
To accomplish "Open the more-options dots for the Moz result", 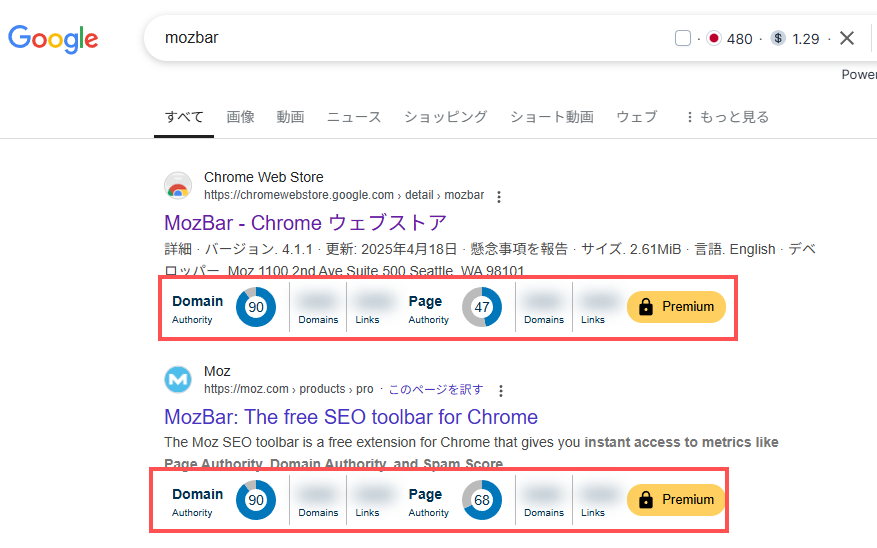I will (x=501, y=390).
